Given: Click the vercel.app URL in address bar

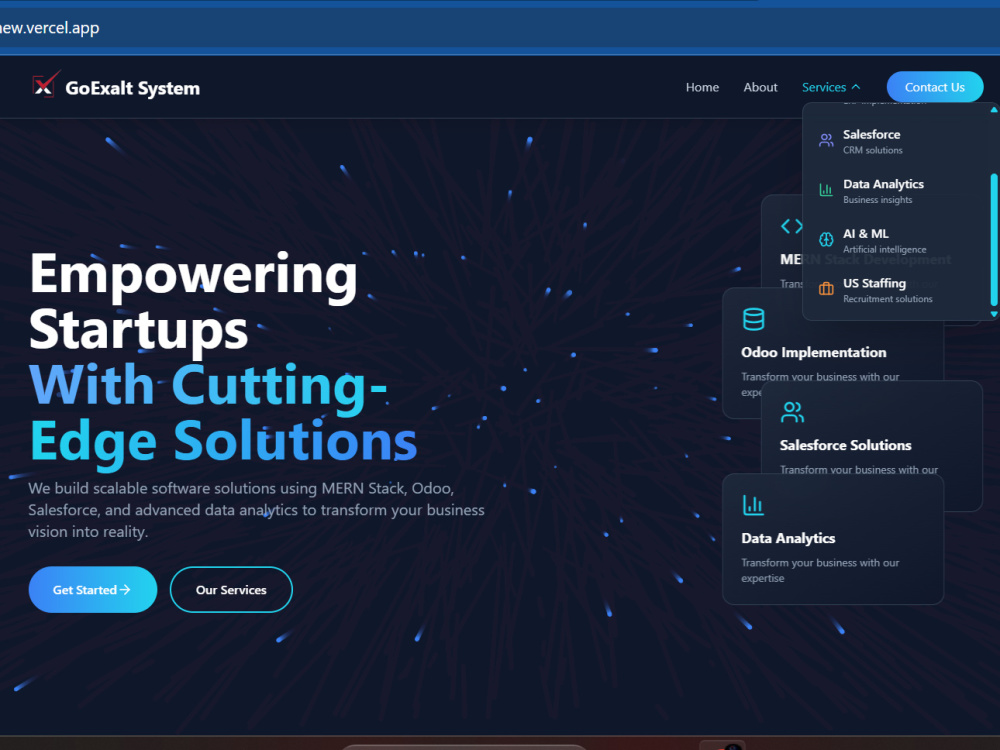Looking at the screenshot, I should tap(50, 28).
